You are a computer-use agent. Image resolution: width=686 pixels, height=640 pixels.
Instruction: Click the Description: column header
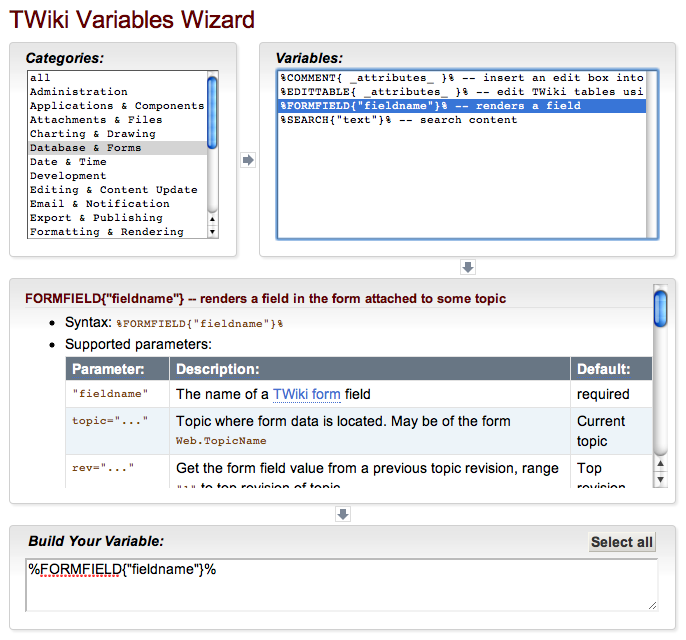coord(370,369)
